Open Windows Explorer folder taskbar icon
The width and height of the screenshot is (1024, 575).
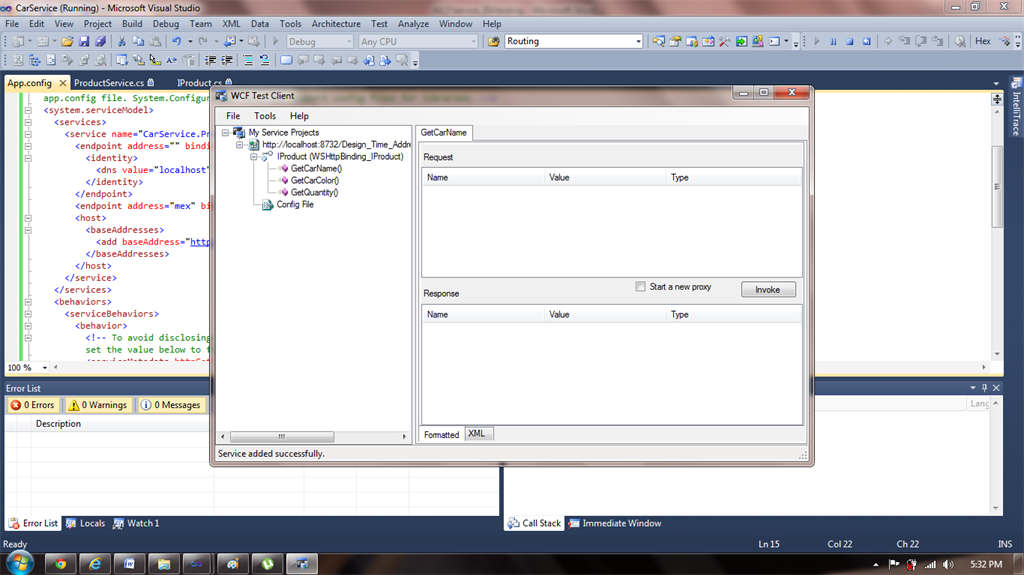tap(163, 564)
